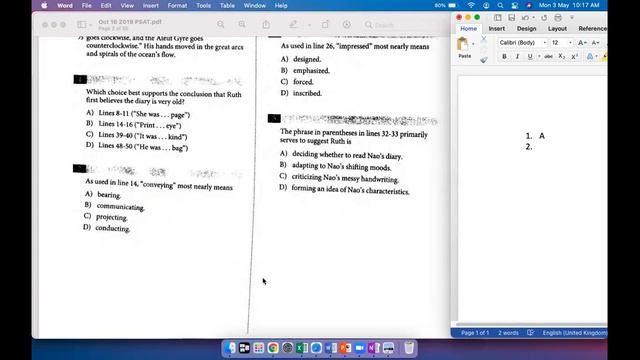
Task: Switch to the Insert ribbon tab
Action: coord(496,29)
